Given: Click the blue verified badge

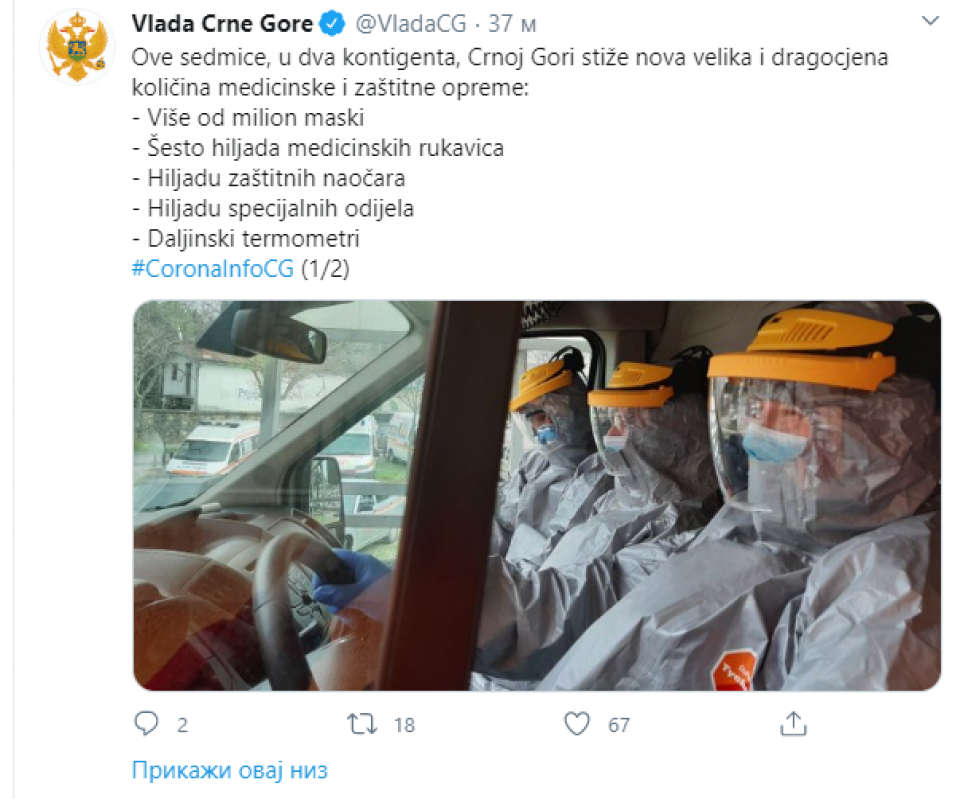Looking at the screenshot, I should point(333,24).
